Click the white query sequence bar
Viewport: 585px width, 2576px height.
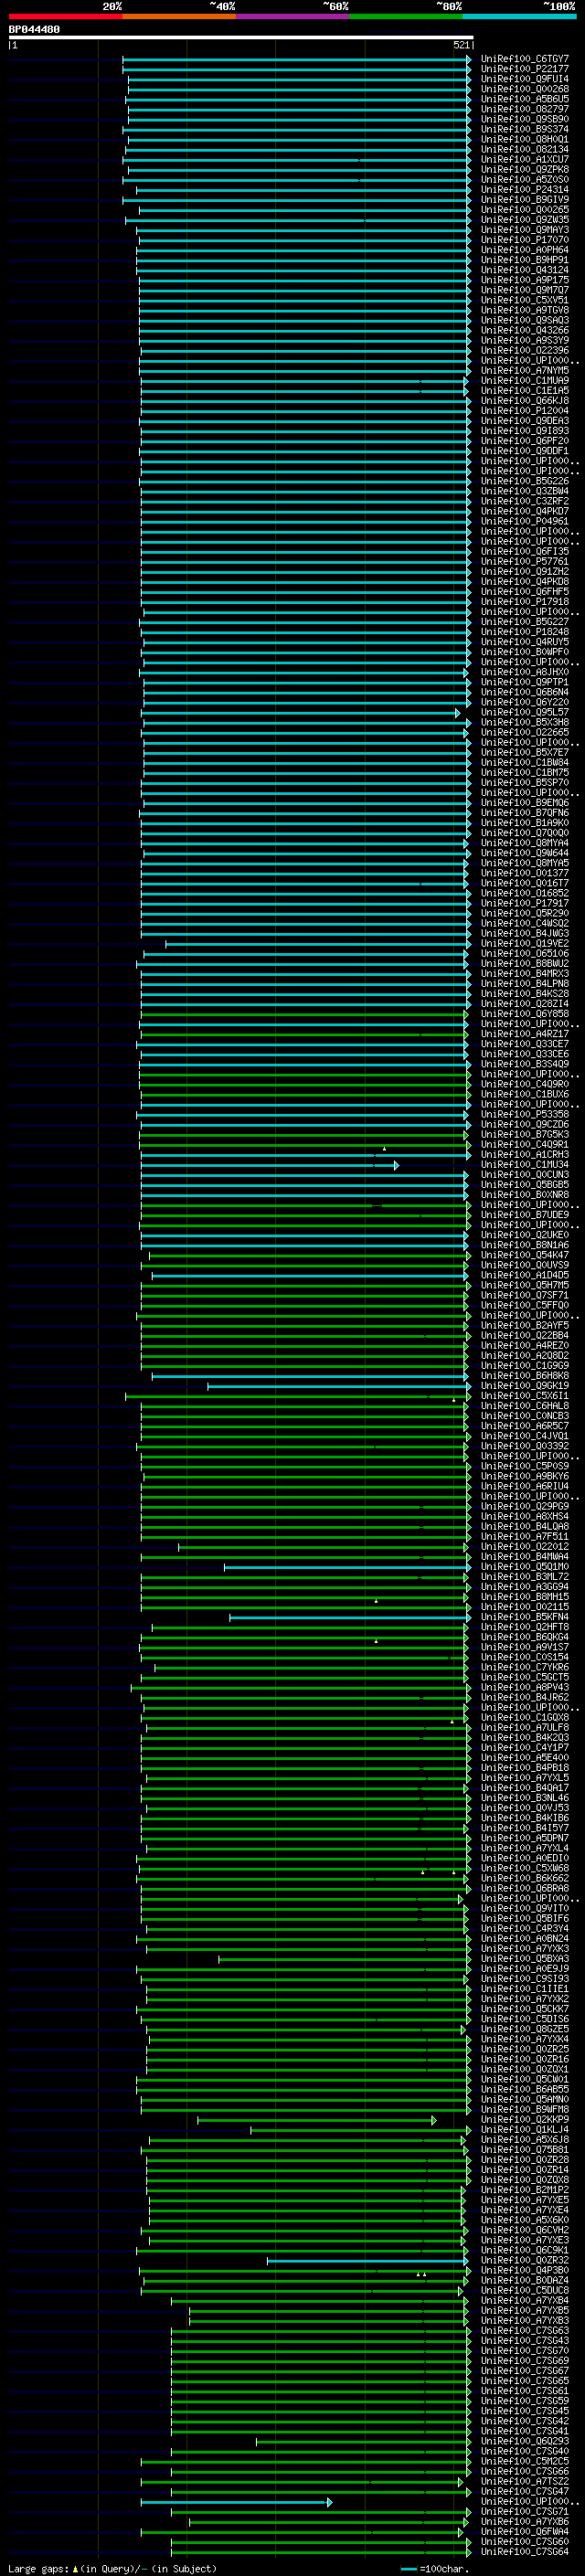241,38
